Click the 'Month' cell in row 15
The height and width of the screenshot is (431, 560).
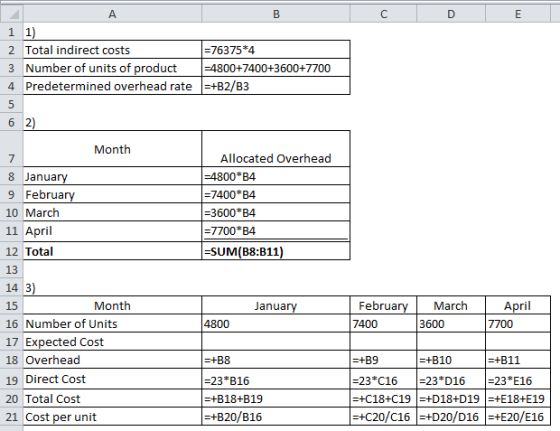(x=112, y=306)
